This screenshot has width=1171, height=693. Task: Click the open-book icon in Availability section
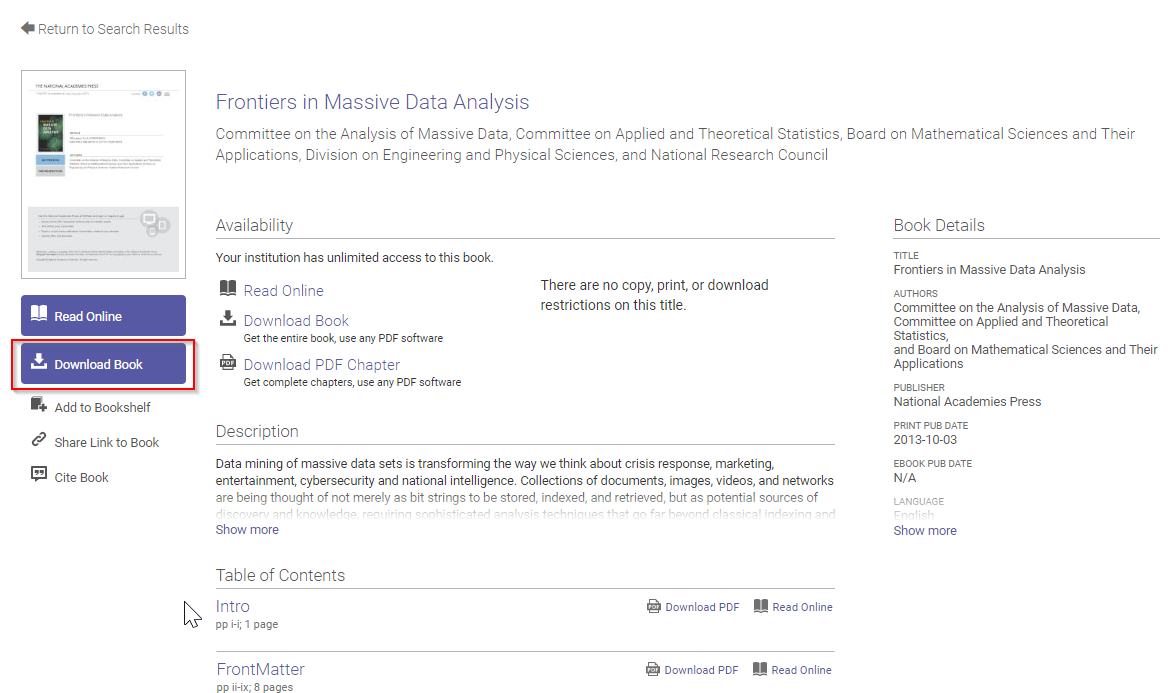pos(228,288)
